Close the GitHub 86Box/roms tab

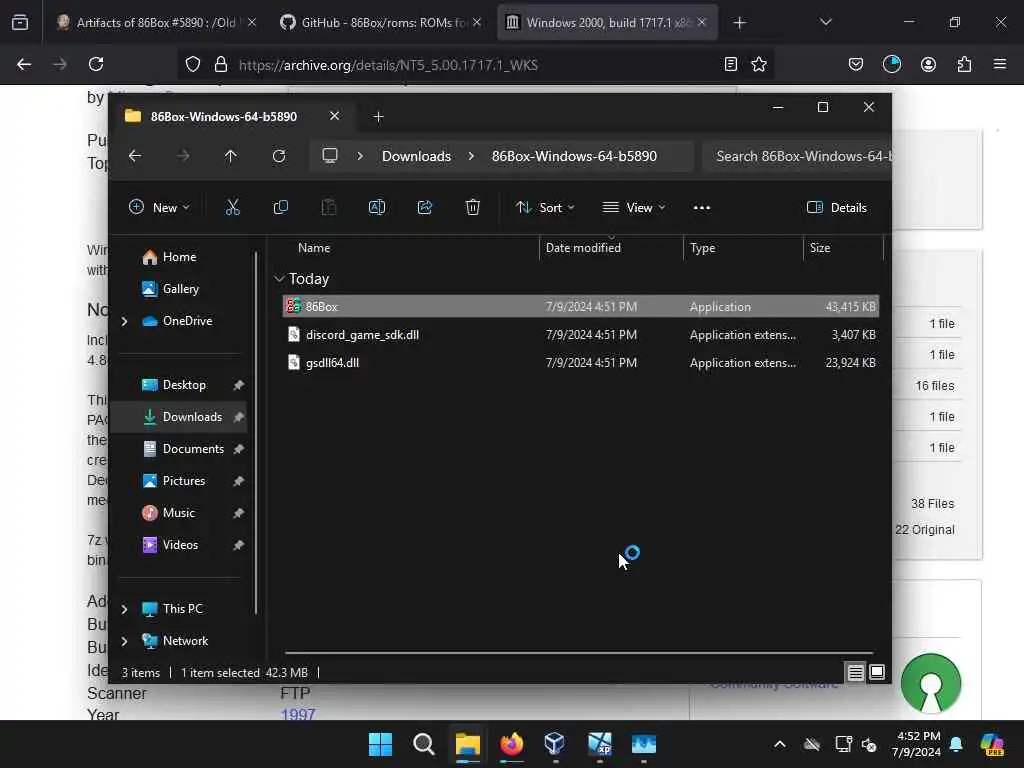pyautogui.click(x=477, y=22)
